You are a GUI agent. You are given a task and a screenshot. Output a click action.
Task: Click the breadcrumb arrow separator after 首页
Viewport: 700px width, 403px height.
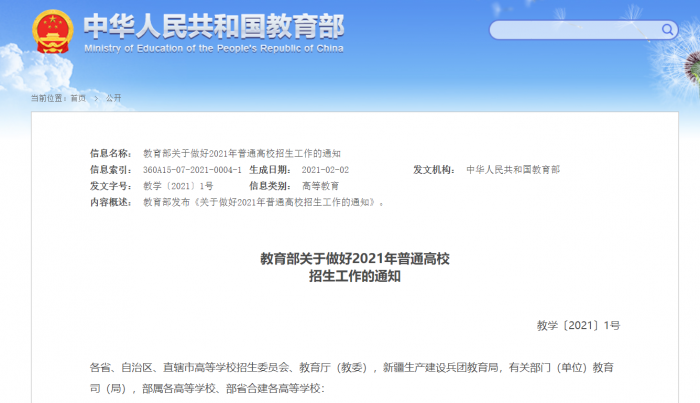click(x=96, y=98)
